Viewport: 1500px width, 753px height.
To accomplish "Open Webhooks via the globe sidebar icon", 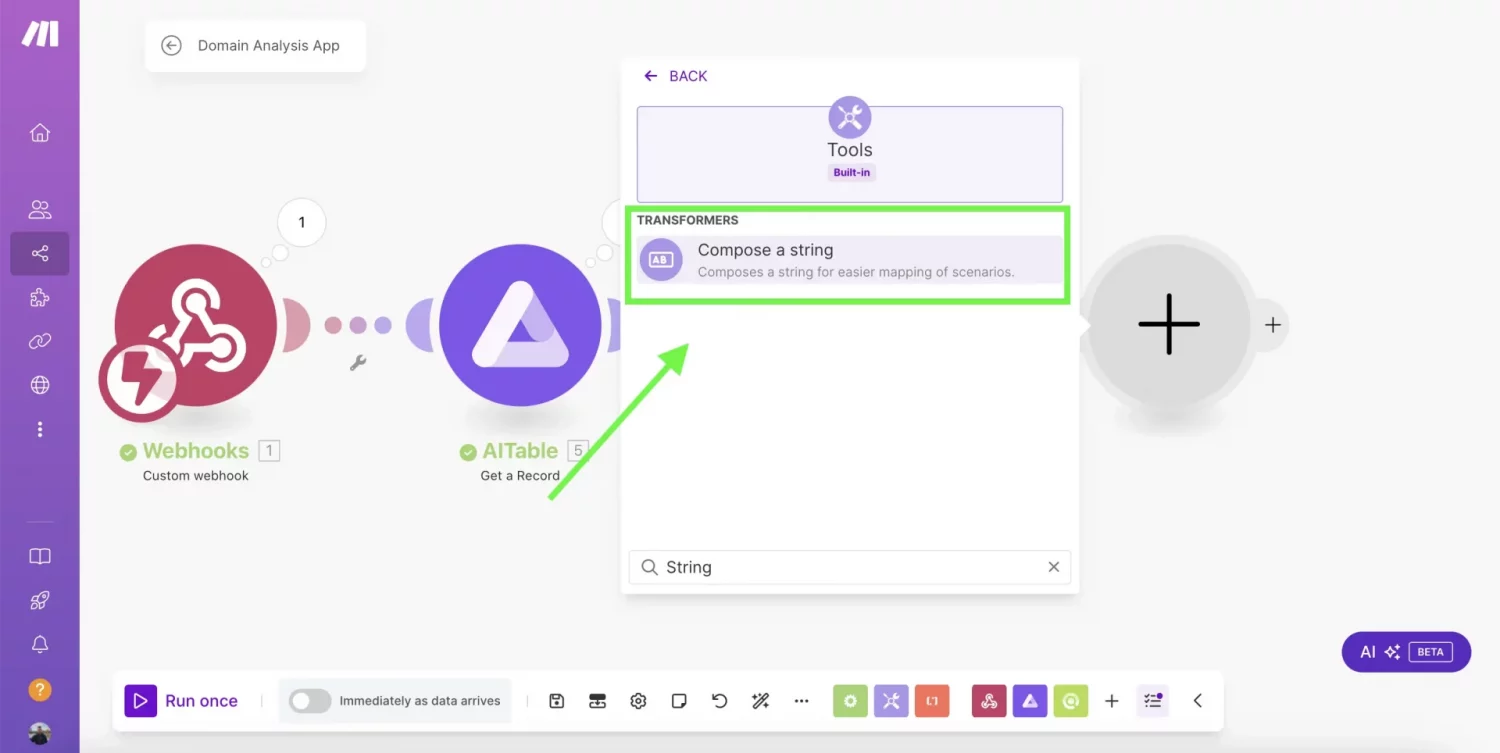I will coord(40,385).
